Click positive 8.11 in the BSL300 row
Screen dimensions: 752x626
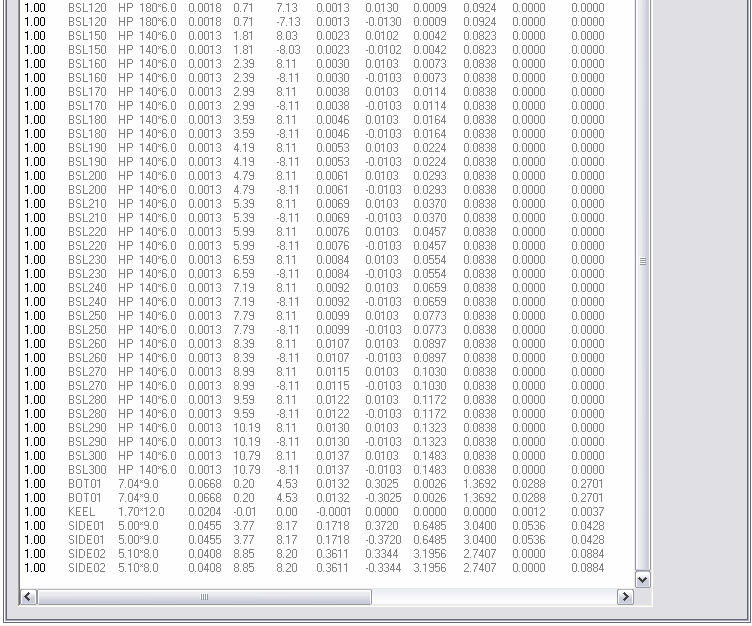287,456
